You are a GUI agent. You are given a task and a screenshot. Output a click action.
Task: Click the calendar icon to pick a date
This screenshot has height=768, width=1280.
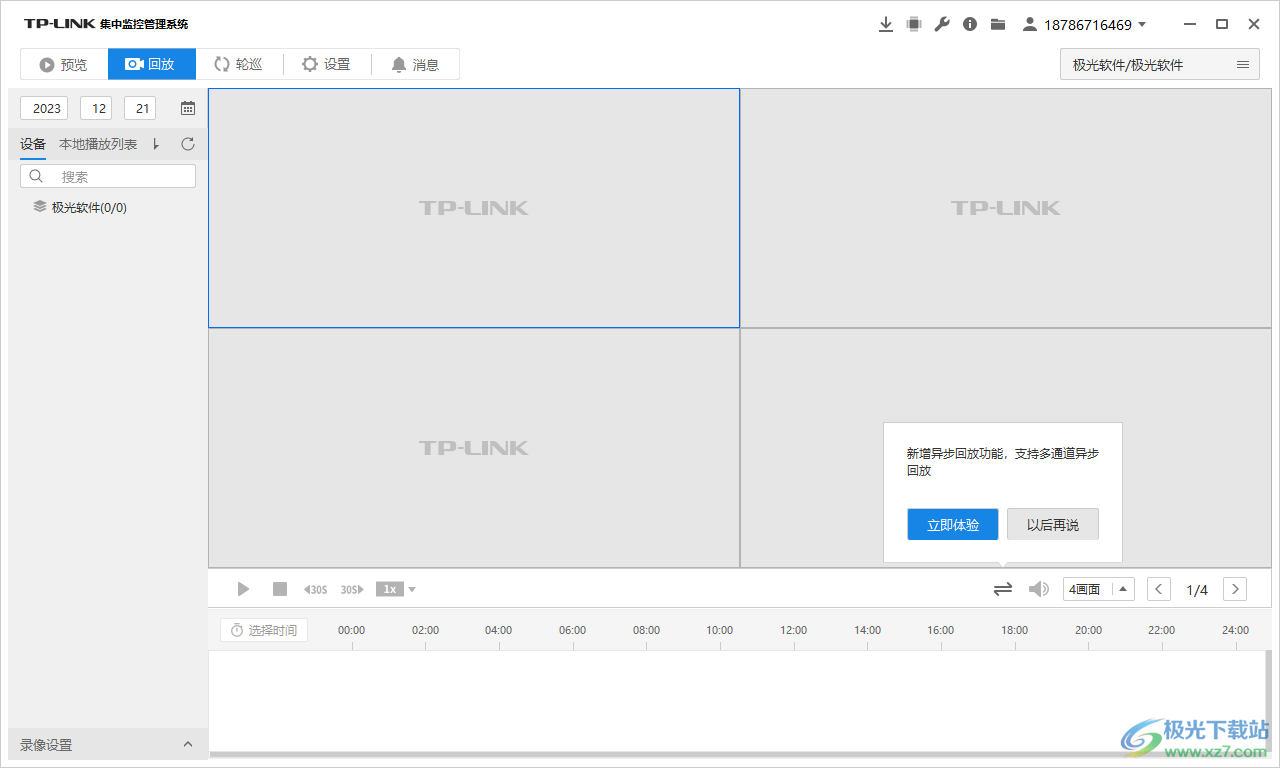point(187,107)
